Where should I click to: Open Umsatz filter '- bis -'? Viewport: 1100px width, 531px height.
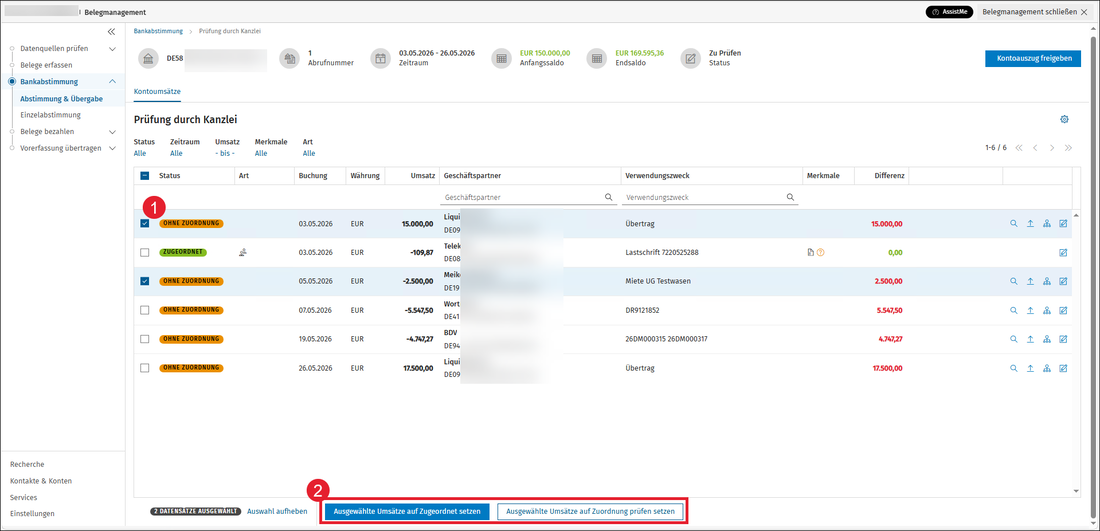225,153
